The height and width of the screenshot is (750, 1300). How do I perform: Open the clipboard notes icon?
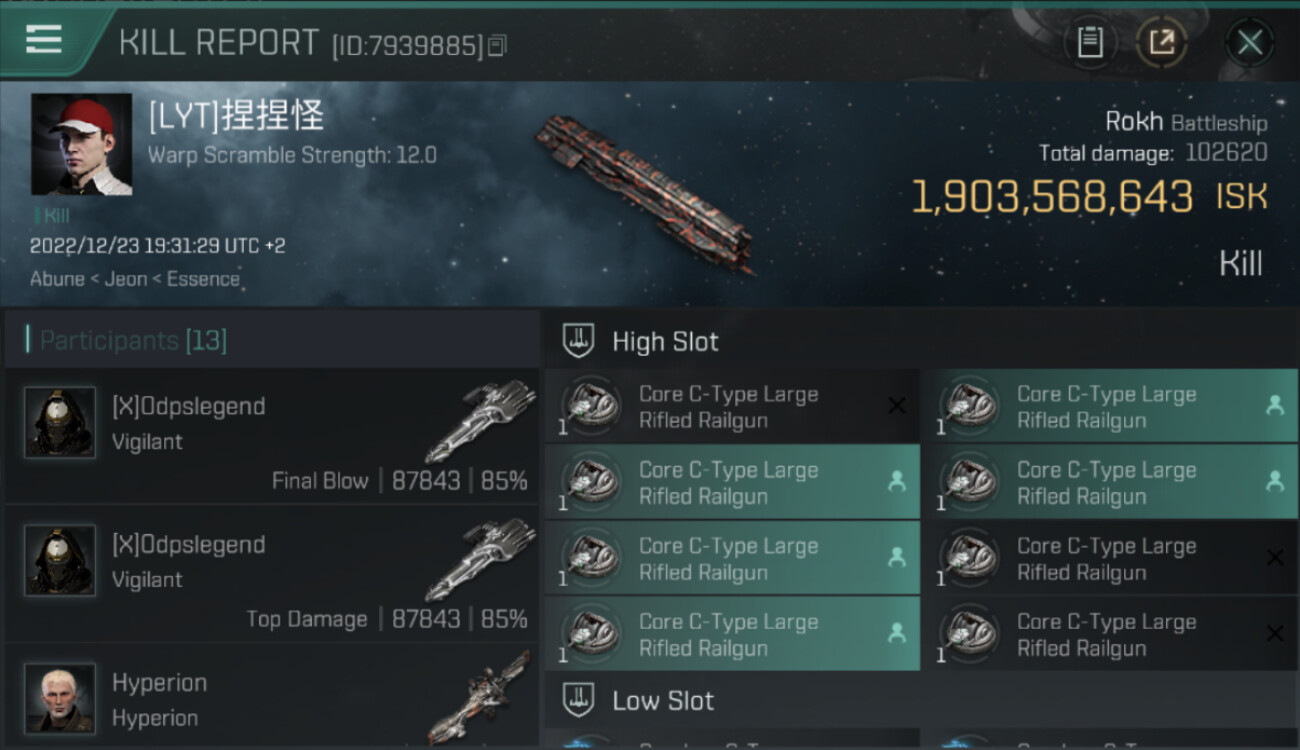[x=1090, y=43]
